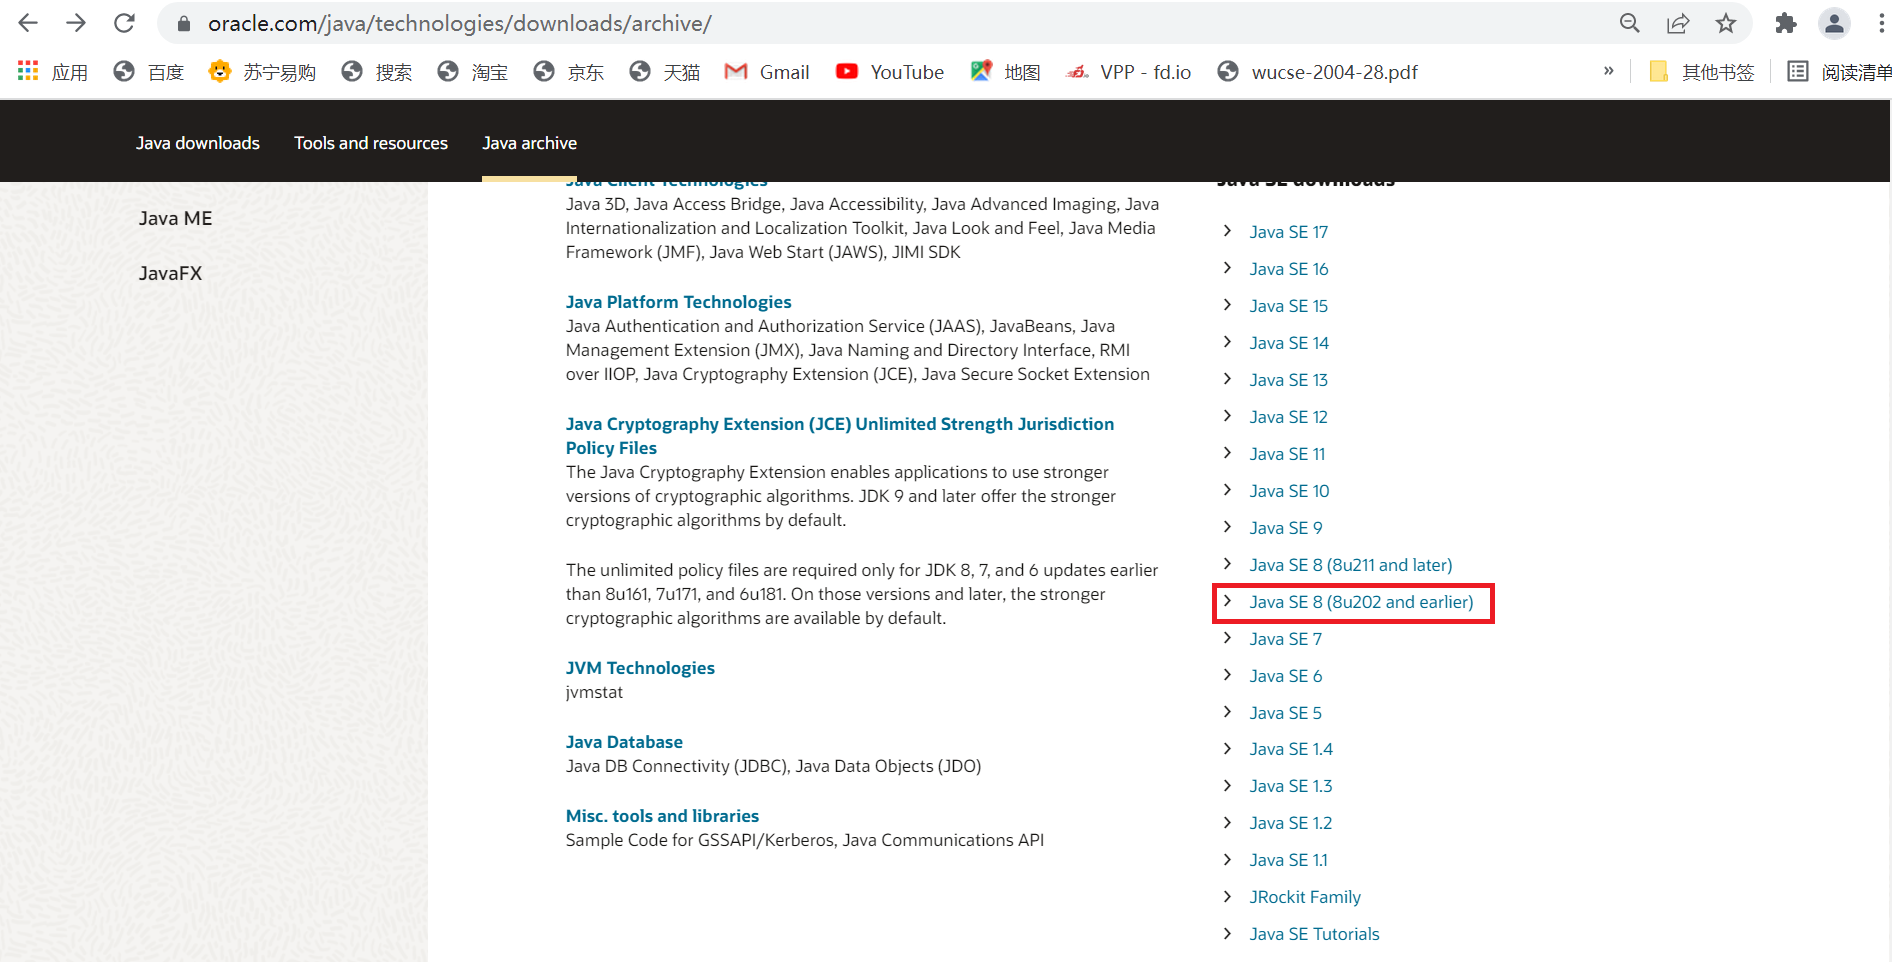1892x962 pixels.
Task: Expand the chevron beside Java SE 7
Action: coord(1227,638)
